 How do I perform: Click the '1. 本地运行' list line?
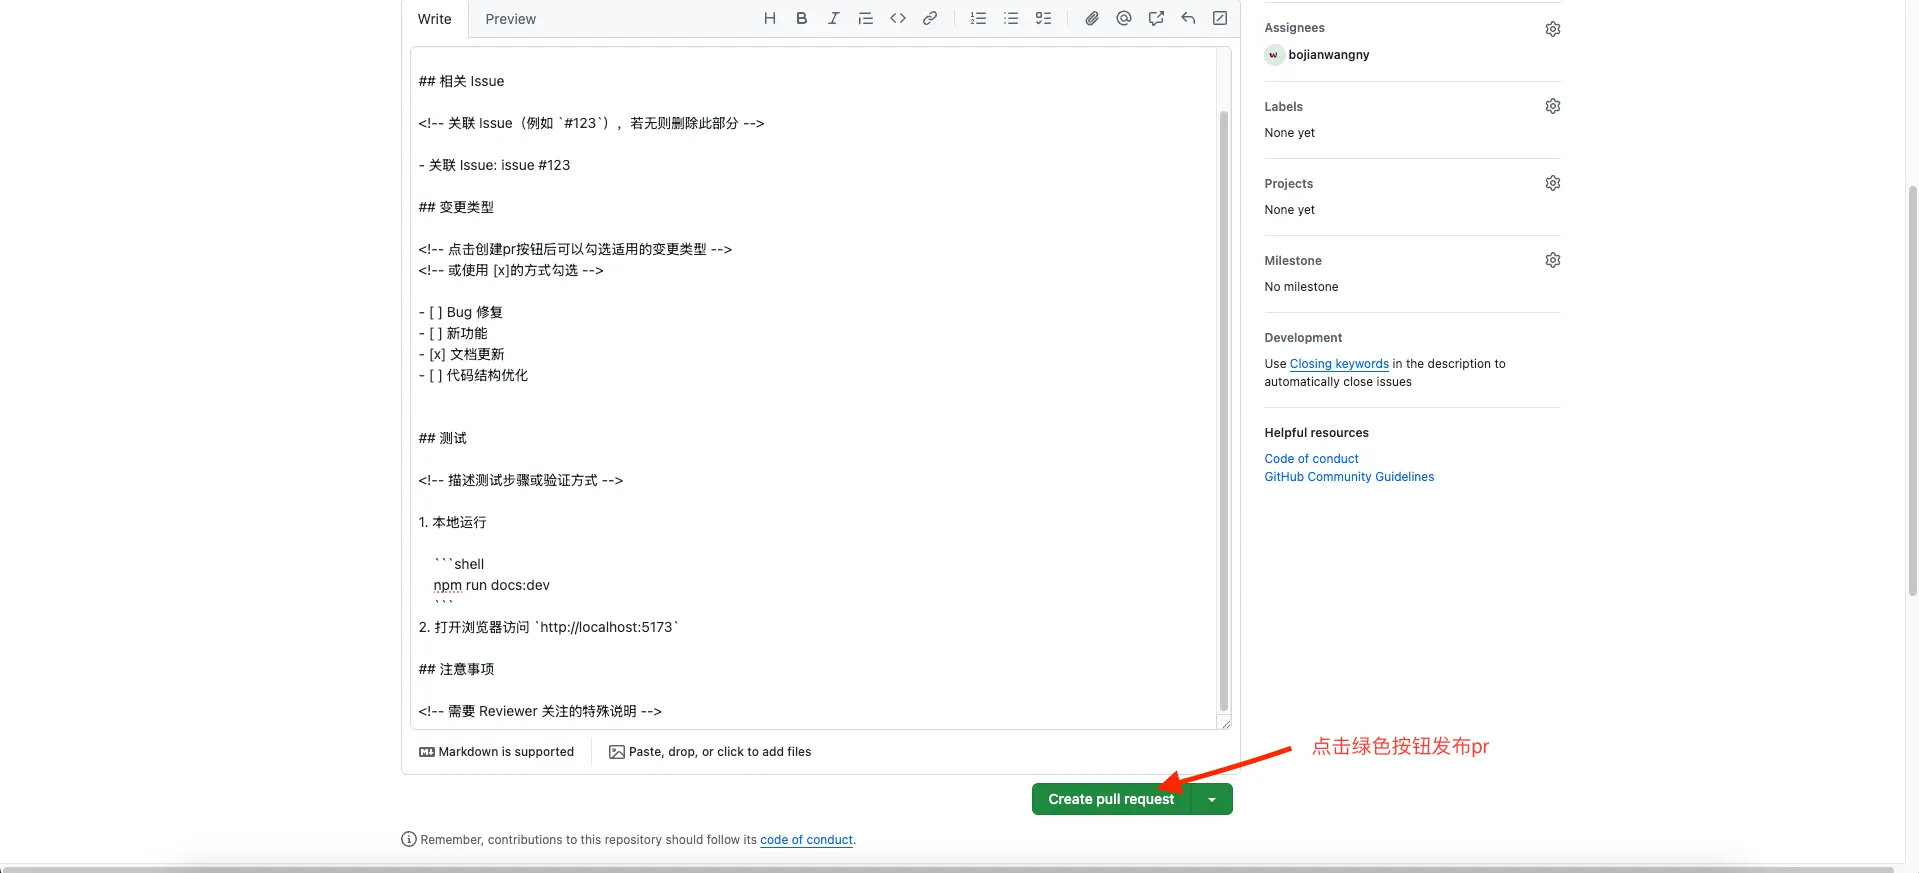[452, 522]
